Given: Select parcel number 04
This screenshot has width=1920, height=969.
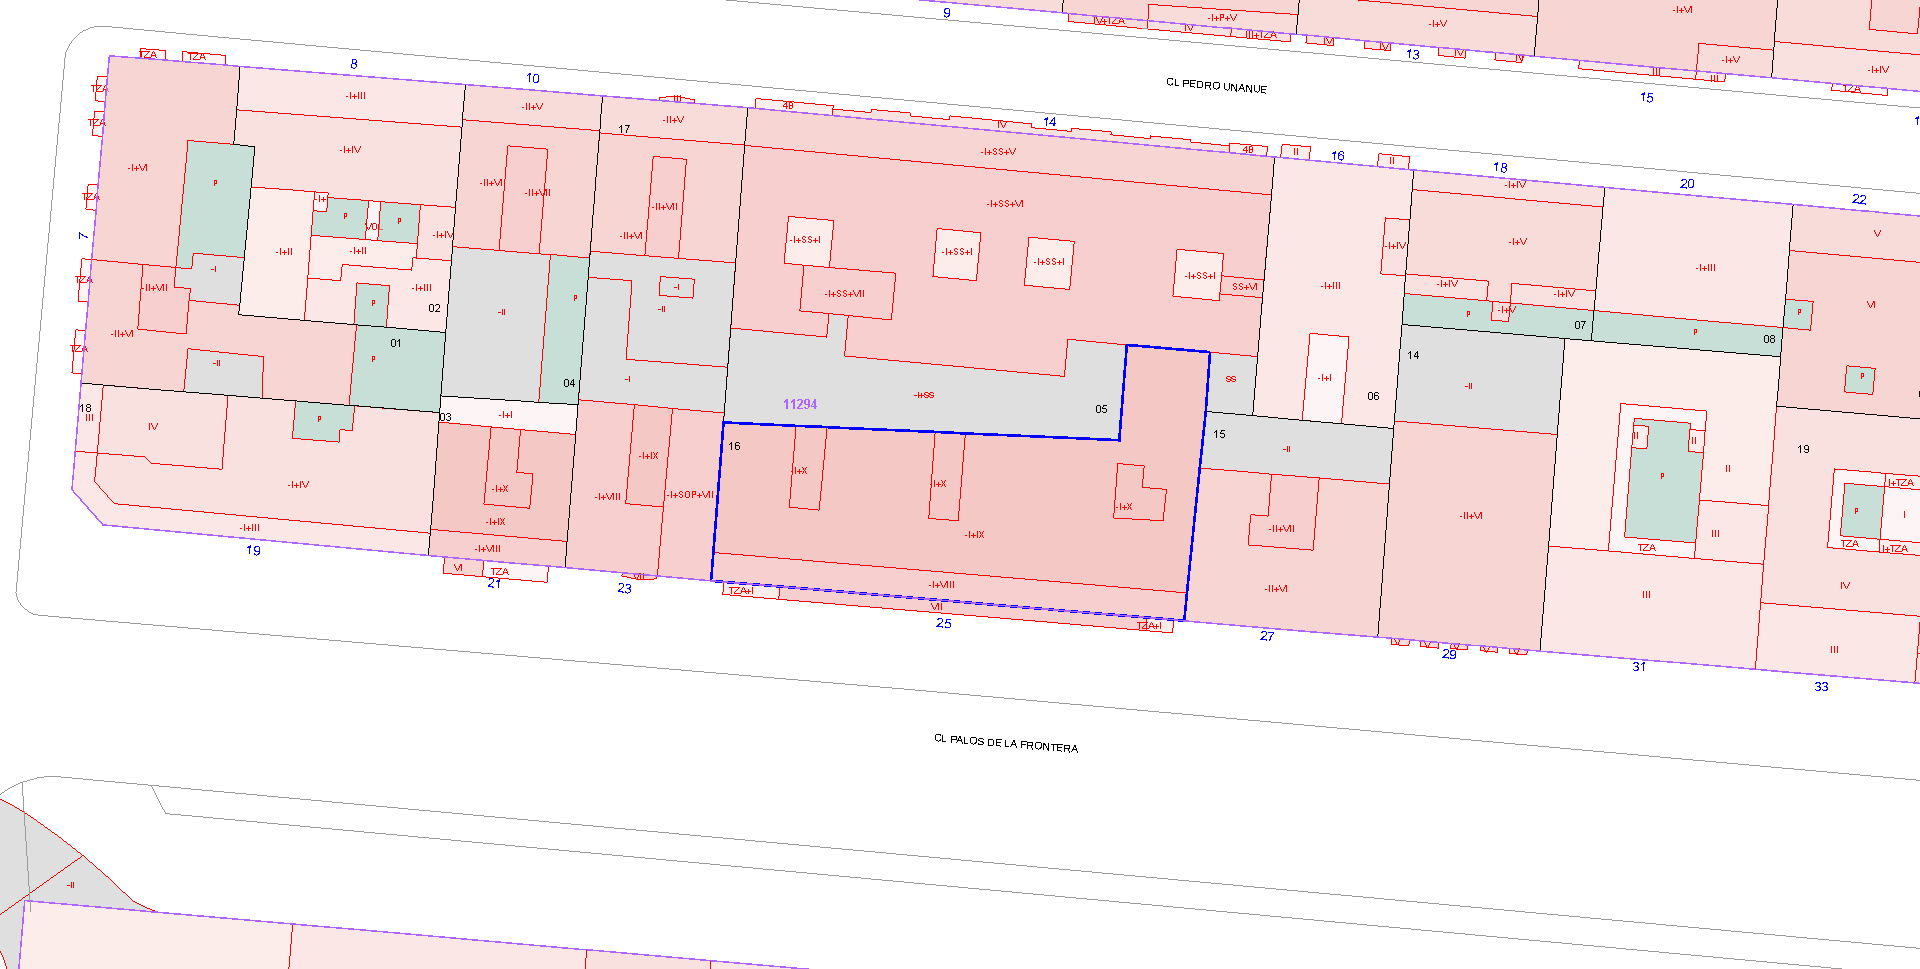Looking at the screenshot, I should (x=569, y=383).
